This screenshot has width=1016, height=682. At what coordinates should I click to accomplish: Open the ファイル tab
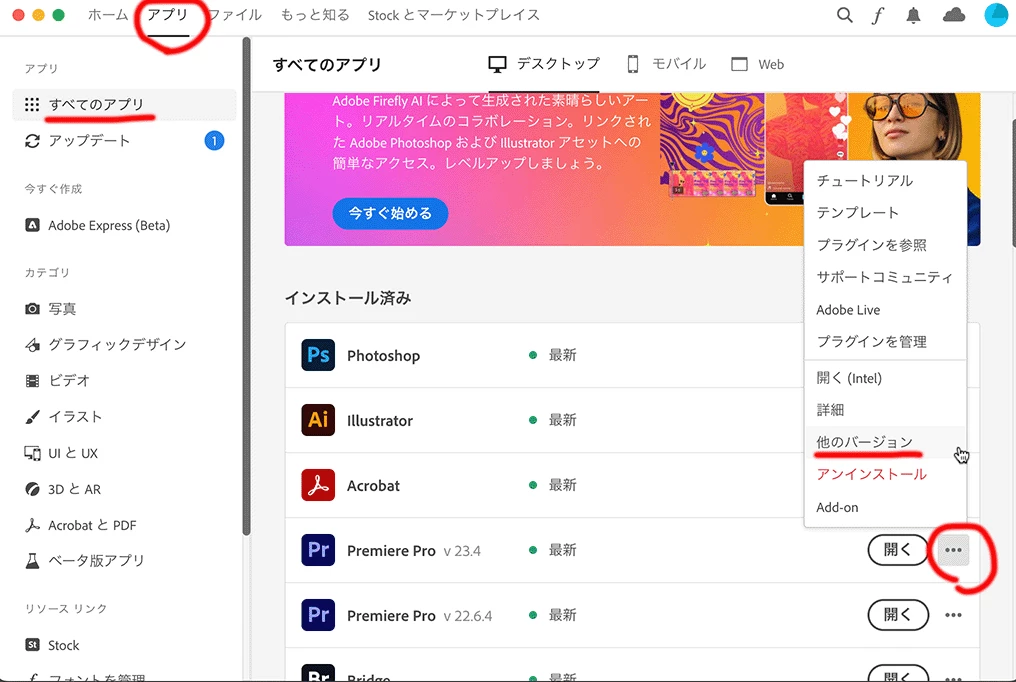tap(235, 15)
